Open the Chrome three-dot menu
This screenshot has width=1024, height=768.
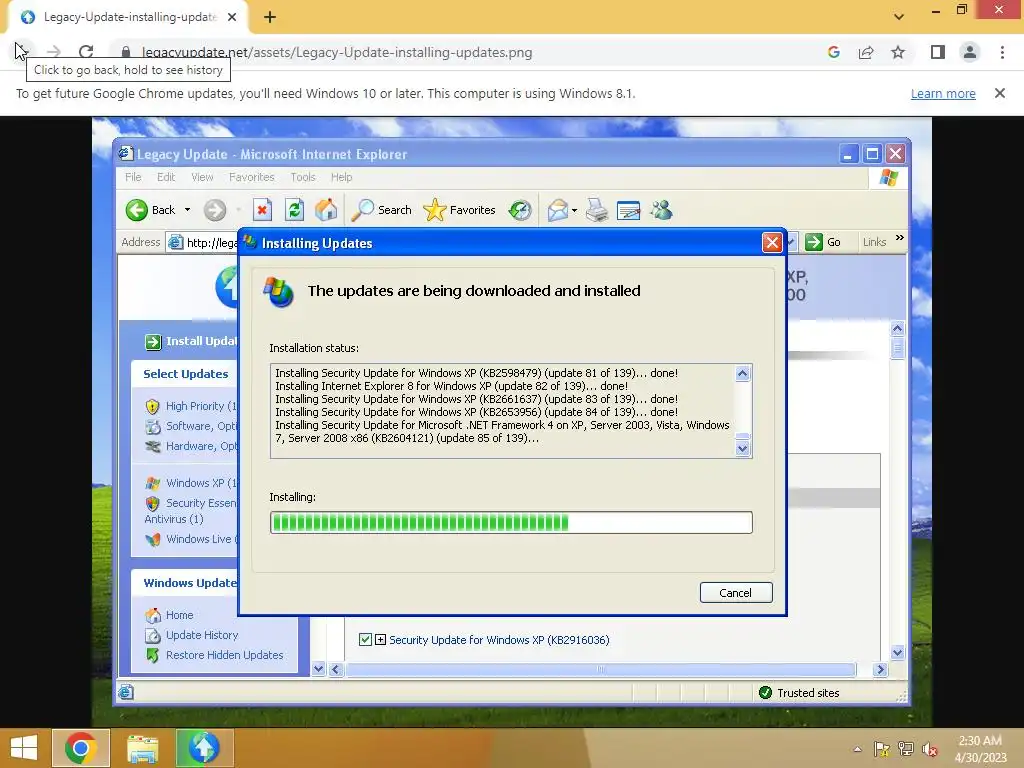[x=1002, y=52]
